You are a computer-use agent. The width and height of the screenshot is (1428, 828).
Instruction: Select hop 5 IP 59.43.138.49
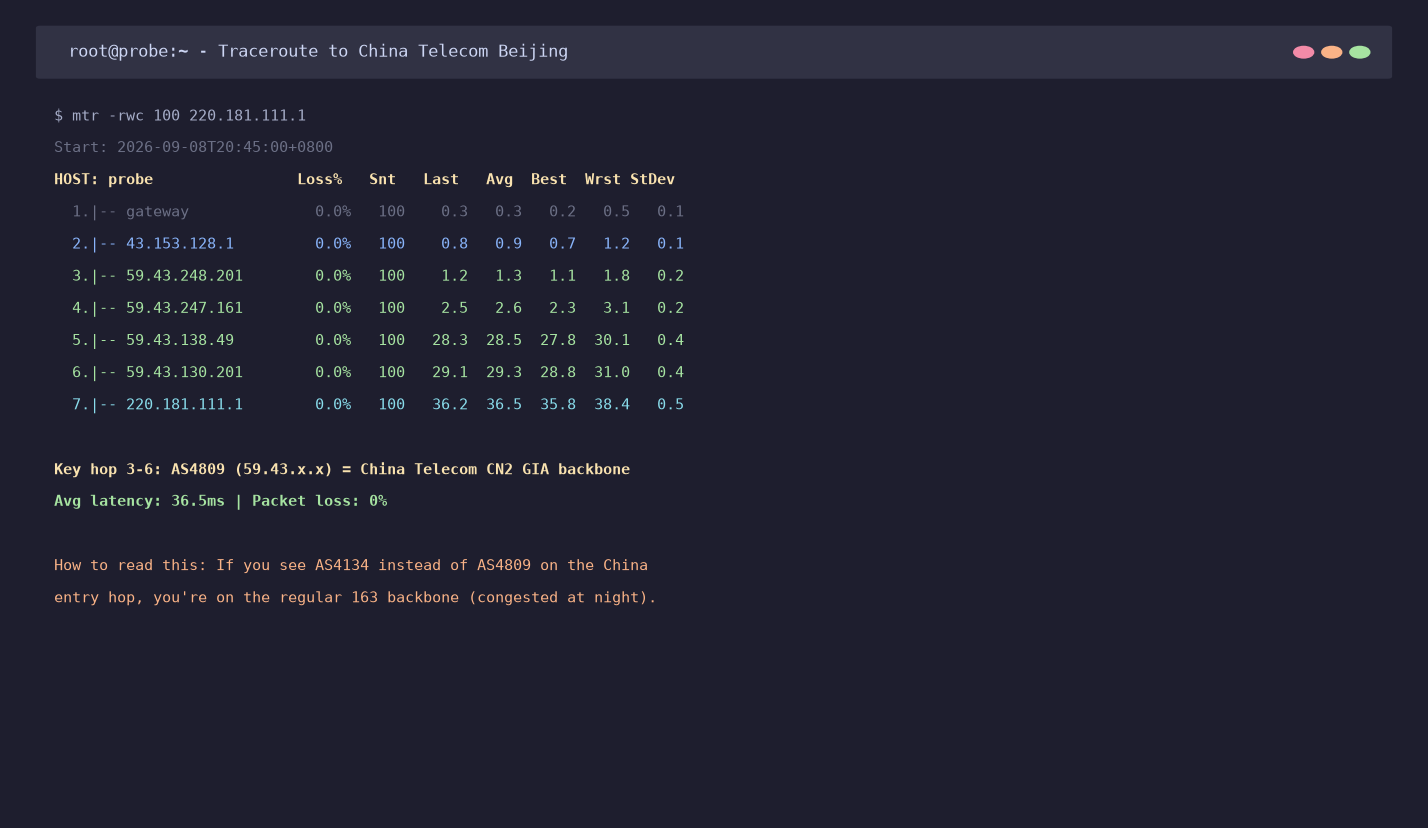coord(180,339)
